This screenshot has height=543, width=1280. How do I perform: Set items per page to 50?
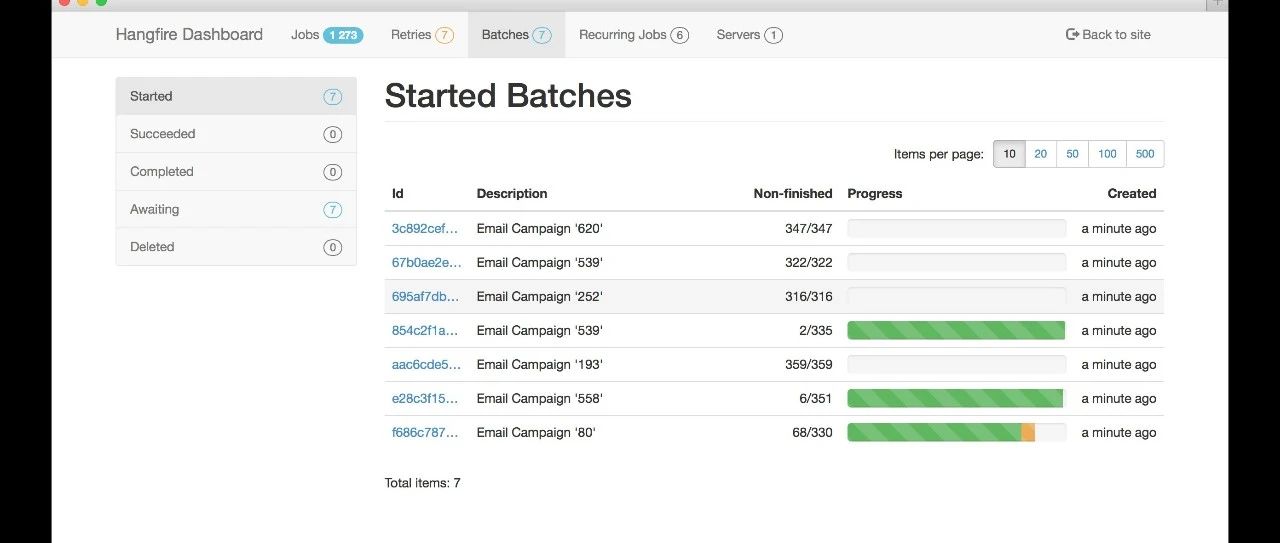click(1072, 154)
